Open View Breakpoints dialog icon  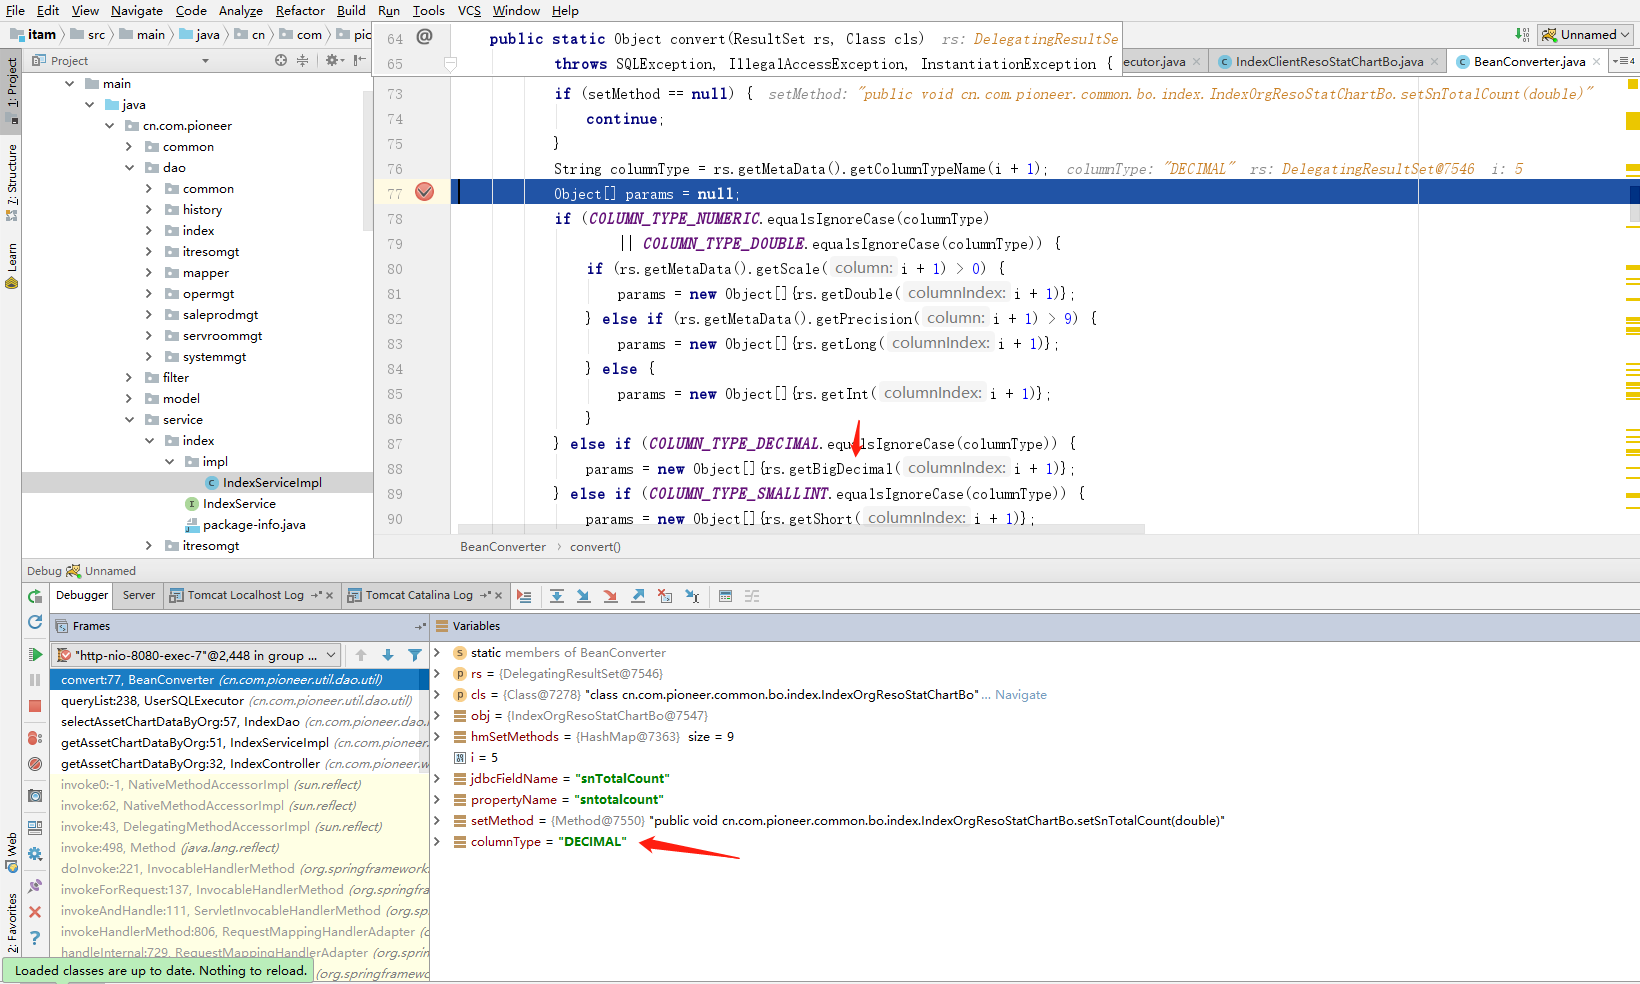click(x=35, y=738)
